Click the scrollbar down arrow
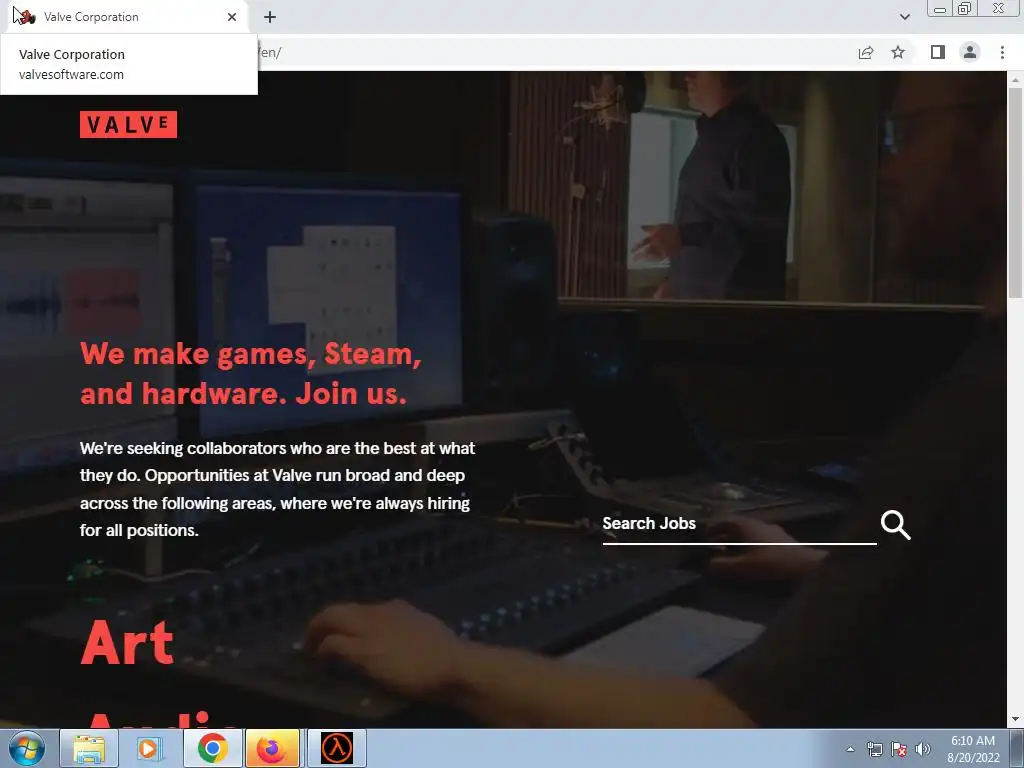This screenshot has height=768, width=1024. coord(1015,719)
